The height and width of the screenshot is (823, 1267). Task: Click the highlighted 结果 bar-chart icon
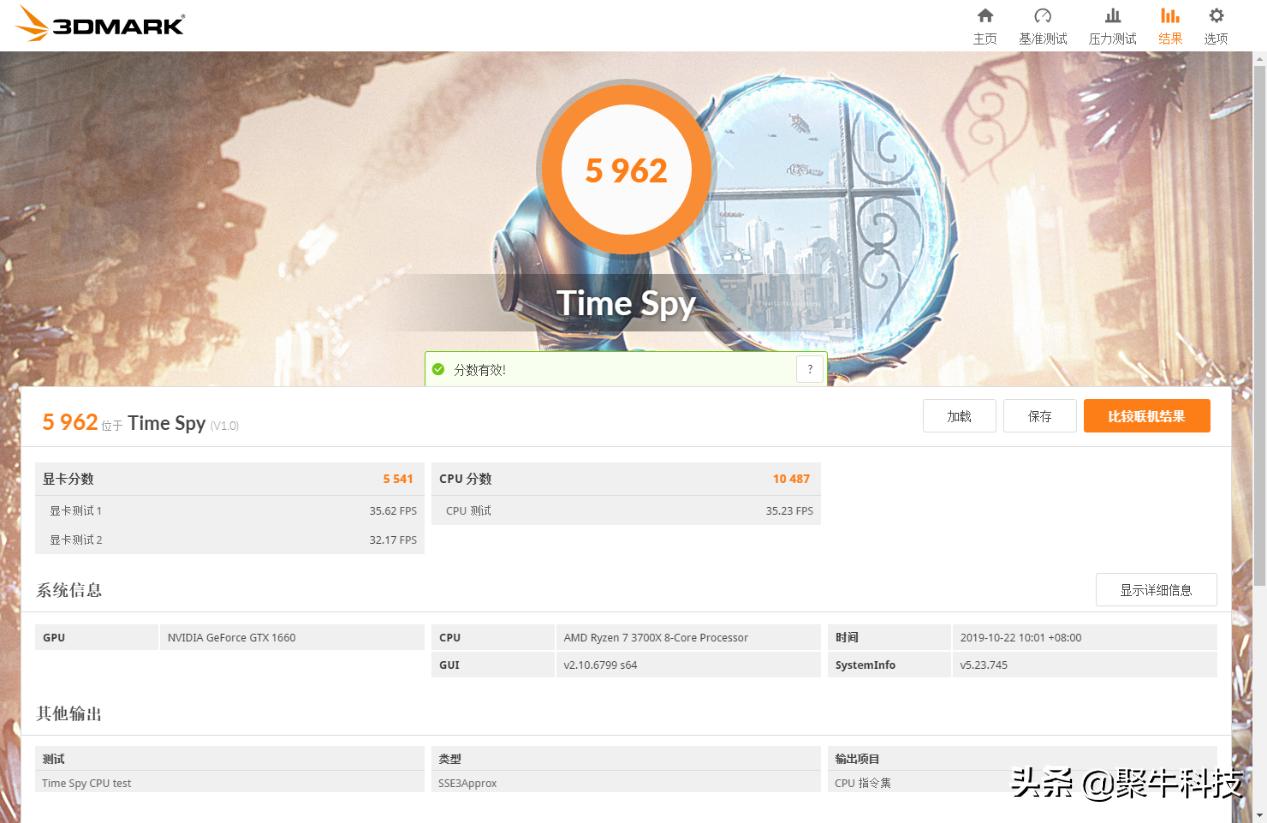(x=1169, y=17)
